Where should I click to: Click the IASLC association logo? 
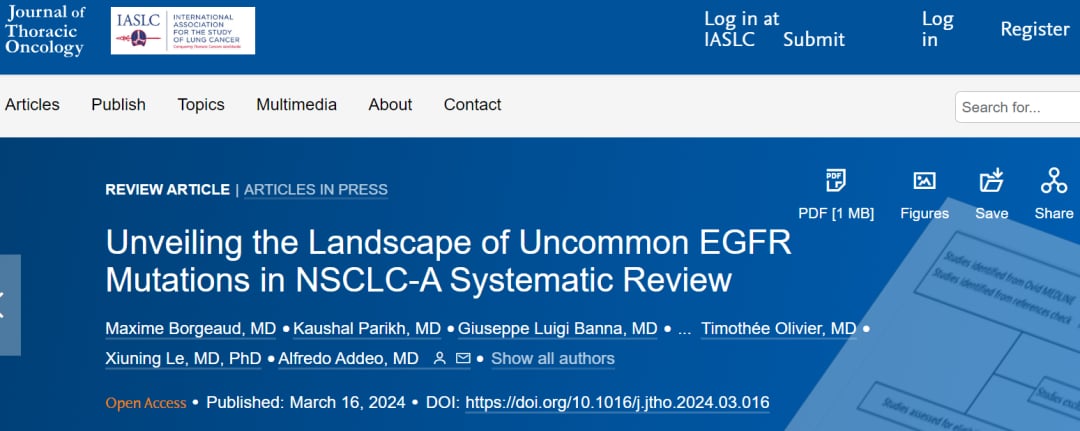182,31
